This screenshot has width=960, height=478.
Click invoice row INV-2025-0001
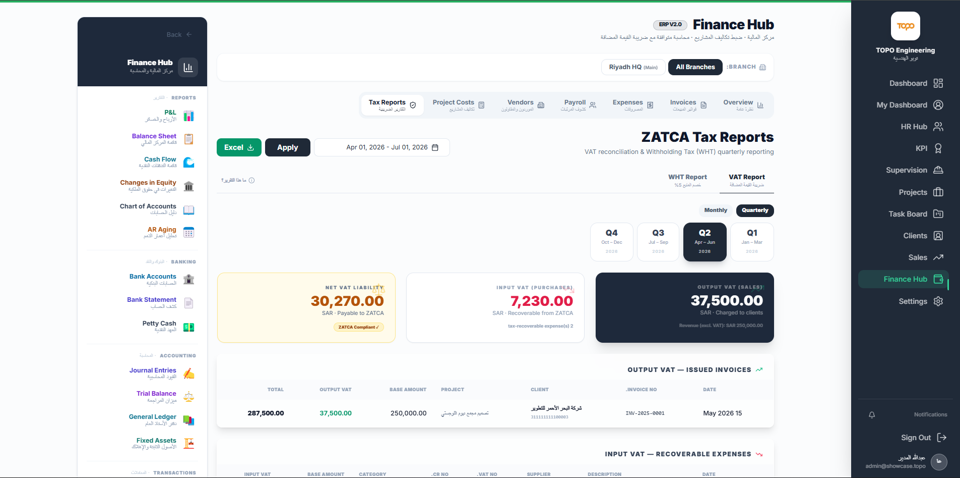[x=495, y=413]
